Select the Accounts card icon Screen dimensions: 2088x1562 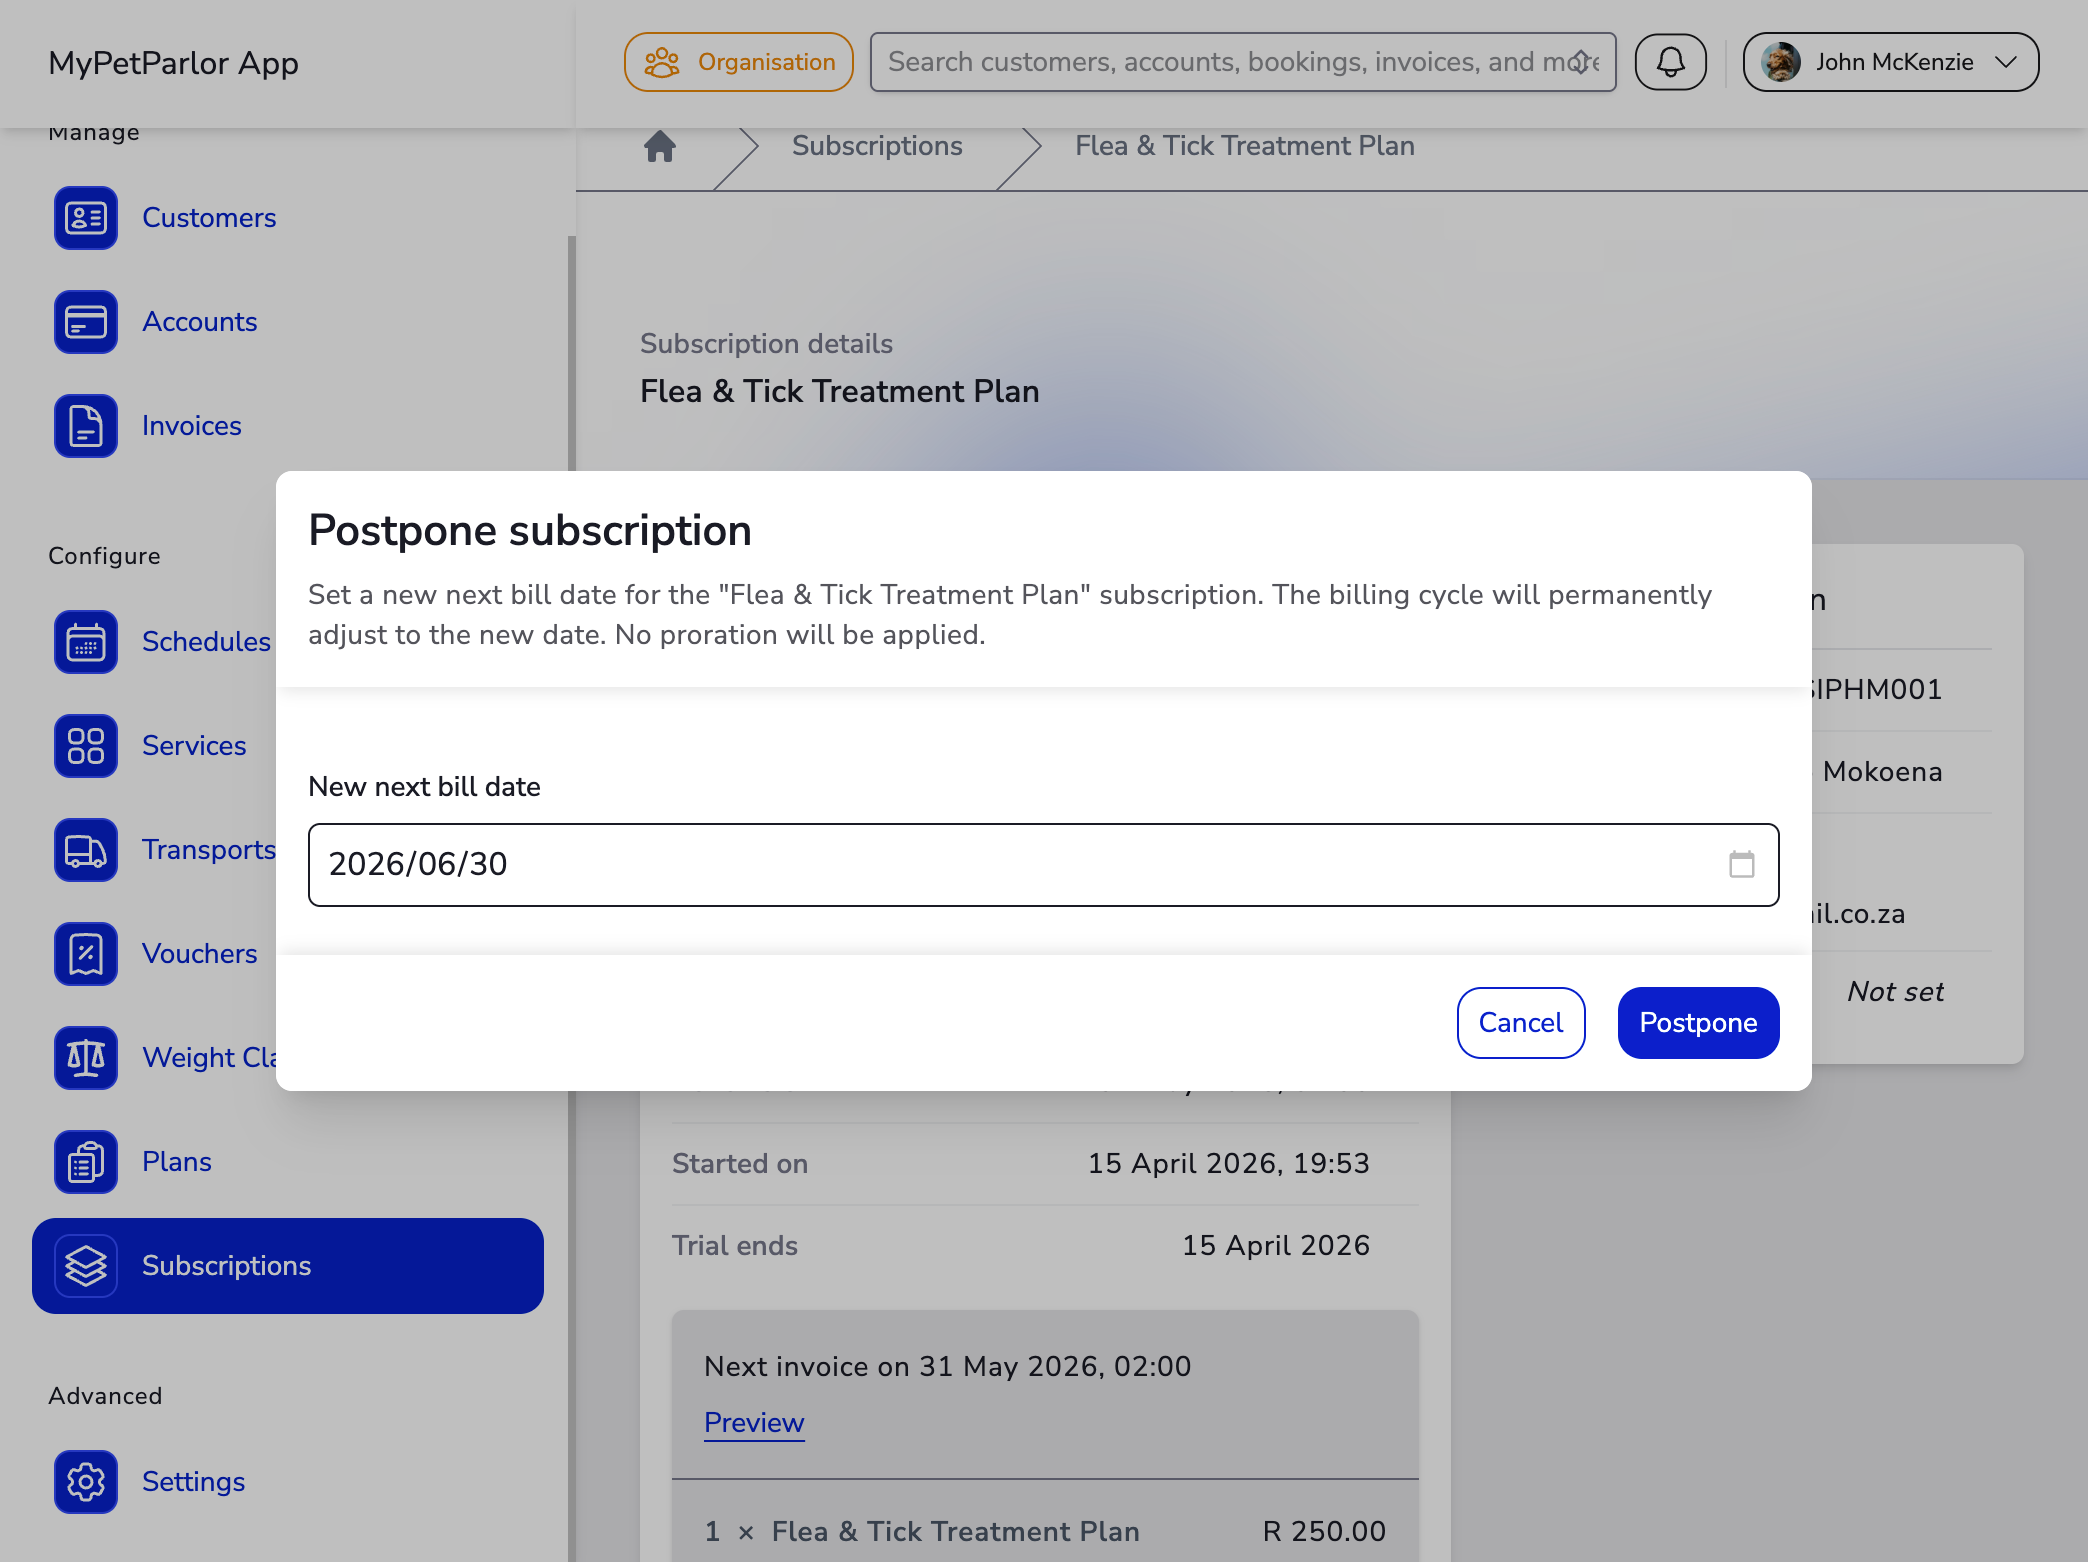click(x=86, y=322)
